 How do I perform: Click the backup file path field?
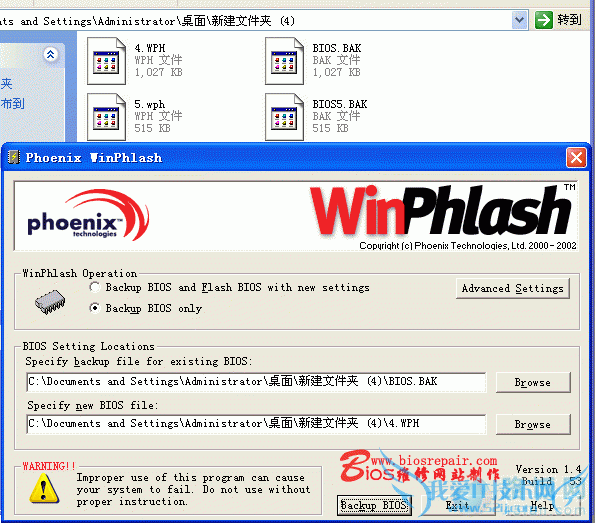coord(257,381)
